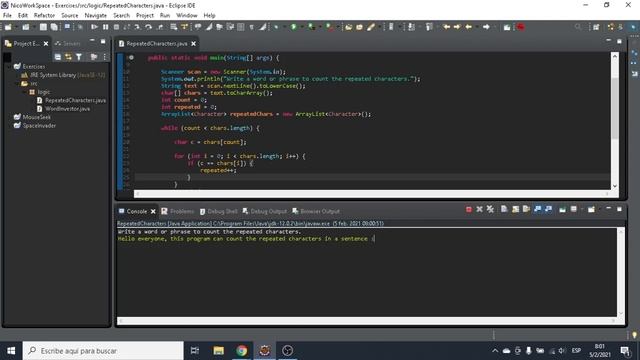Collapse the main method fold marker
This screenshot has height=360, width=640.
[131, 58]
